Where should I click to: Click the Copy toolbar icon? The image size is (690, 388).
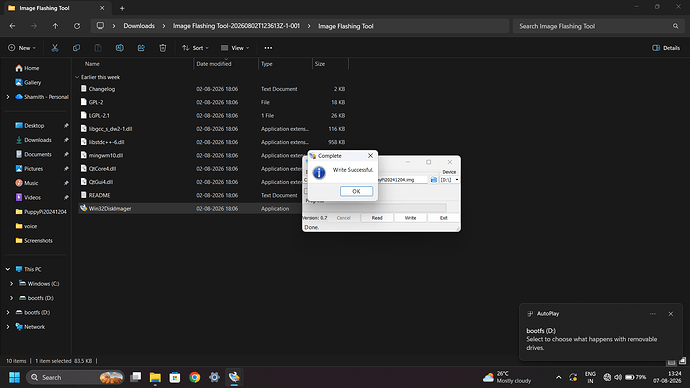76,48
